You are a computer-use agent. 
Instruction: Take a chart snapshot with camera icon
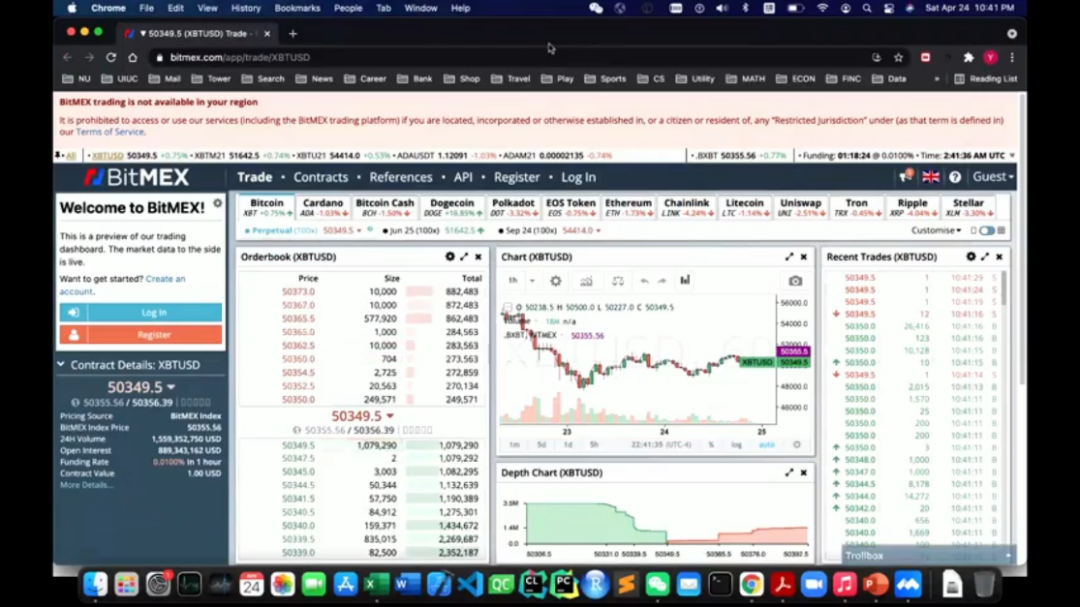pos(795,281)
